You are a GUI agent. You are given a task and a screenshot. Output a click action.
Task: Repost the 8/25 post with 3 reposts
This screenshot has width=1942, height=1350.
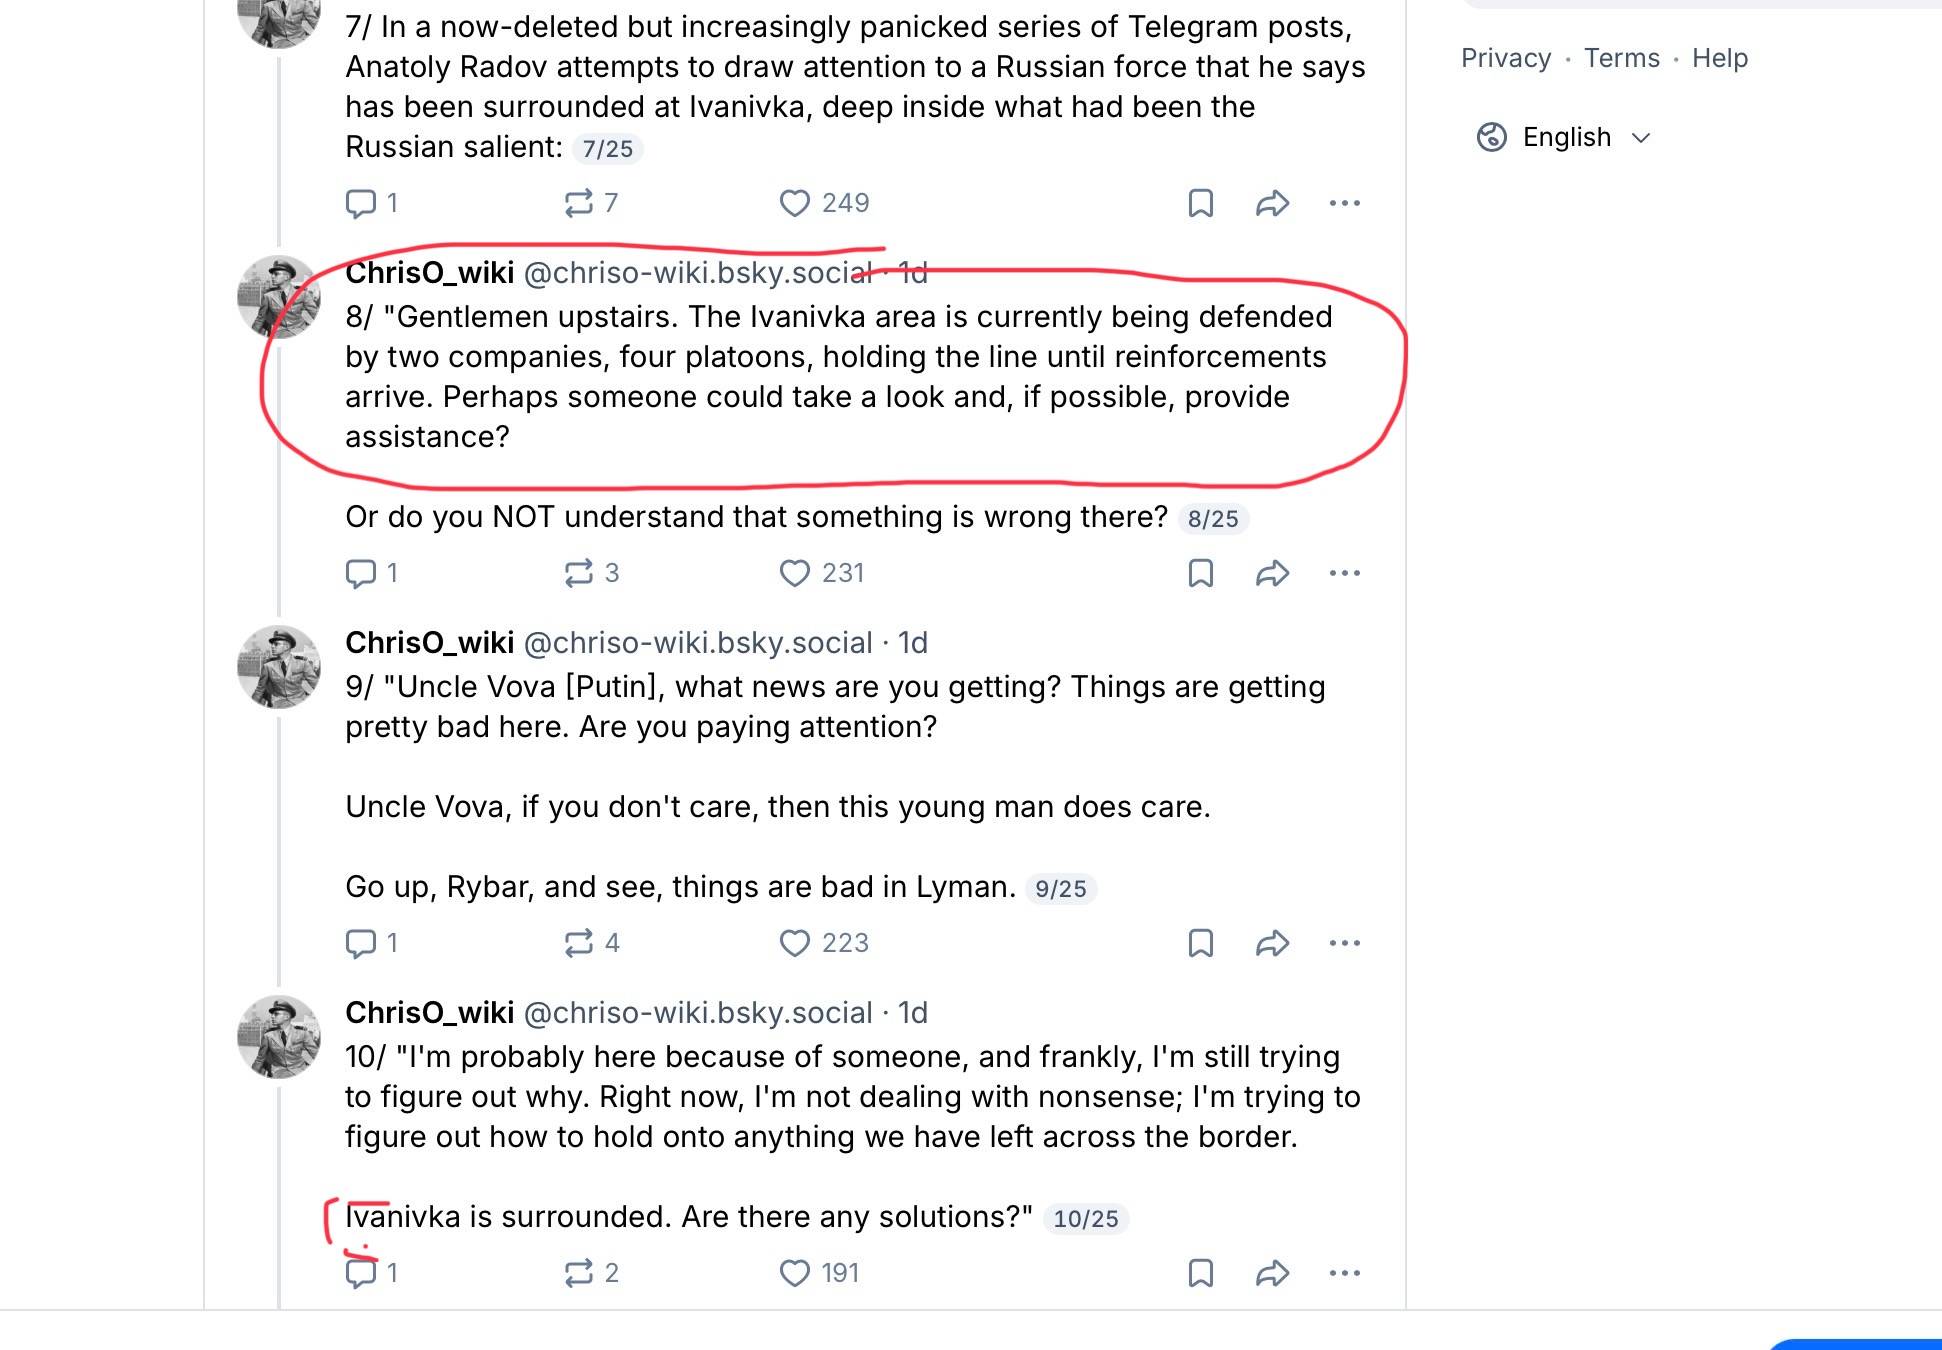[591, 573]
